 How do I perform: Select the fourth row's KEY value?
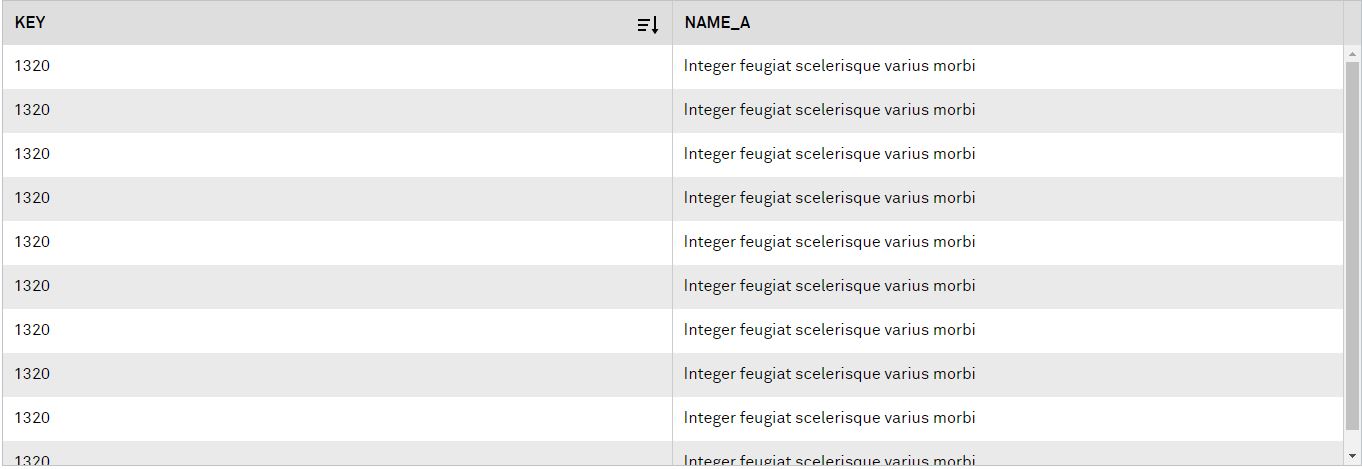[32, 198]
